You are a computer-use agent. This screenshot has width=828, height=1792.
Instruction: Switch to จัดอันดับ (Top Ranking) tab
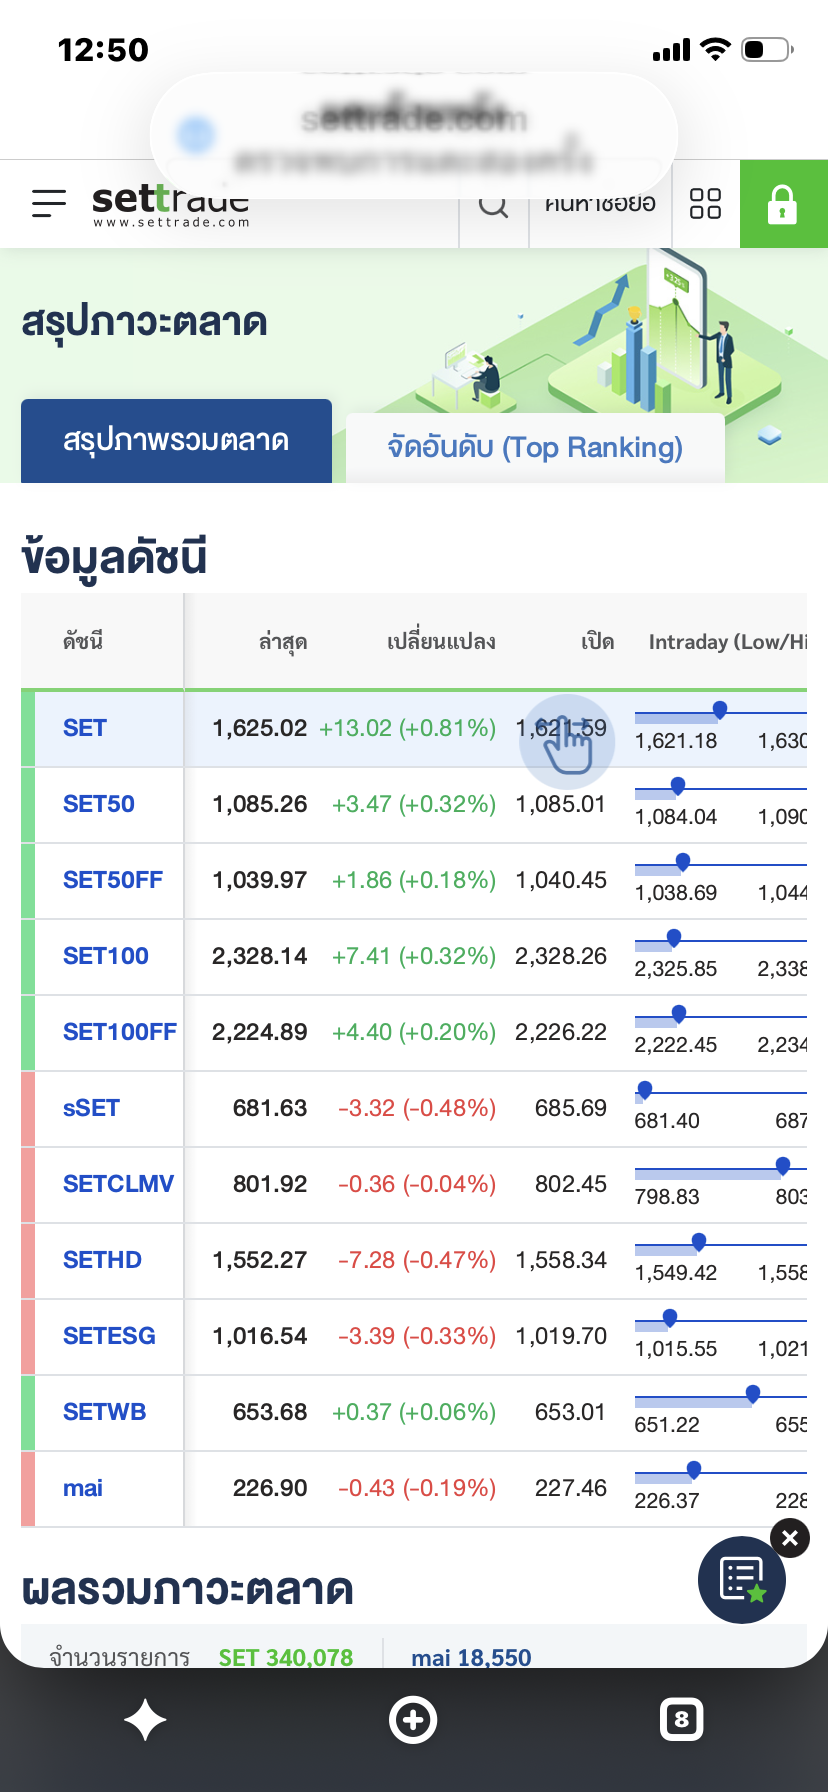click(x=535, y=448)
